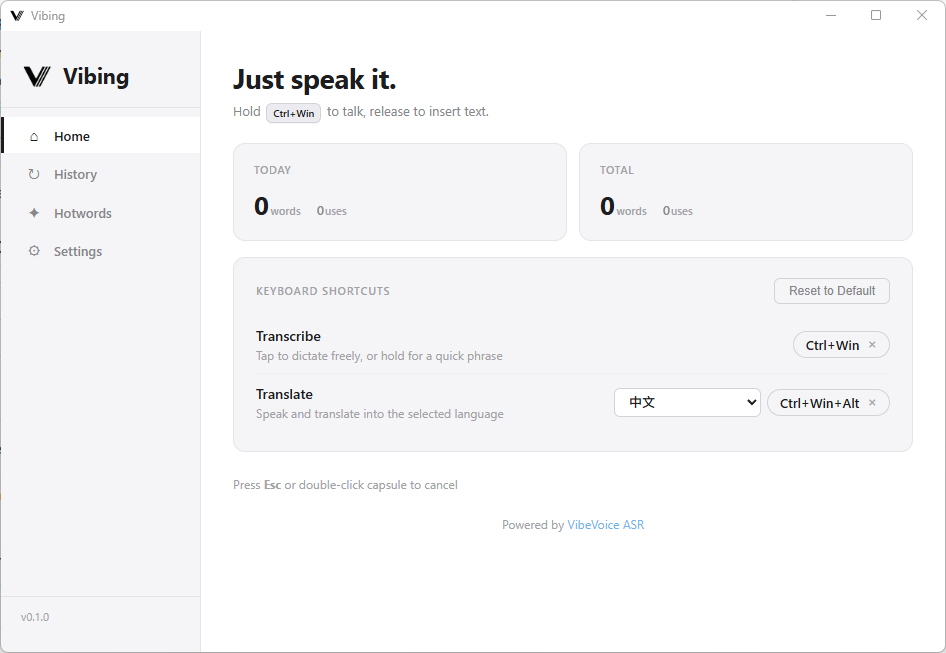Click the Ctrl+Win Transcribe shortcut field
Viewport: 946px width, 653px height.
point(832,345)
